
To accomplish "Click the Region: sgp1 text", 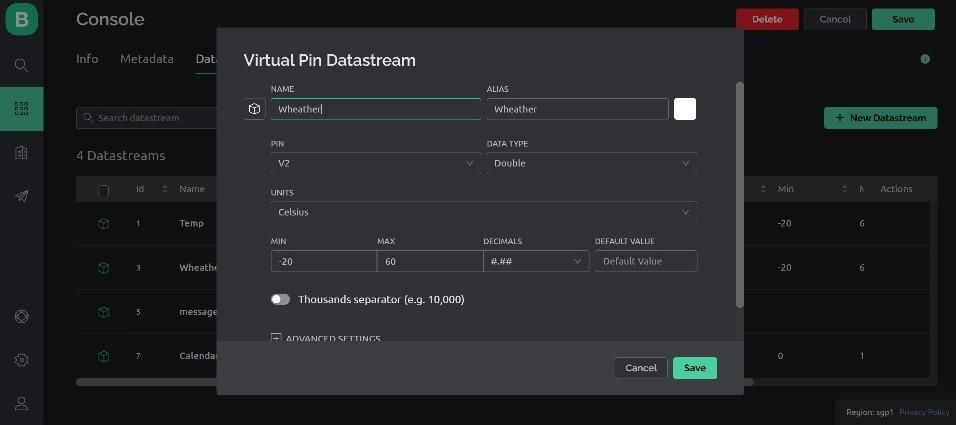I will tap(870, 413).
